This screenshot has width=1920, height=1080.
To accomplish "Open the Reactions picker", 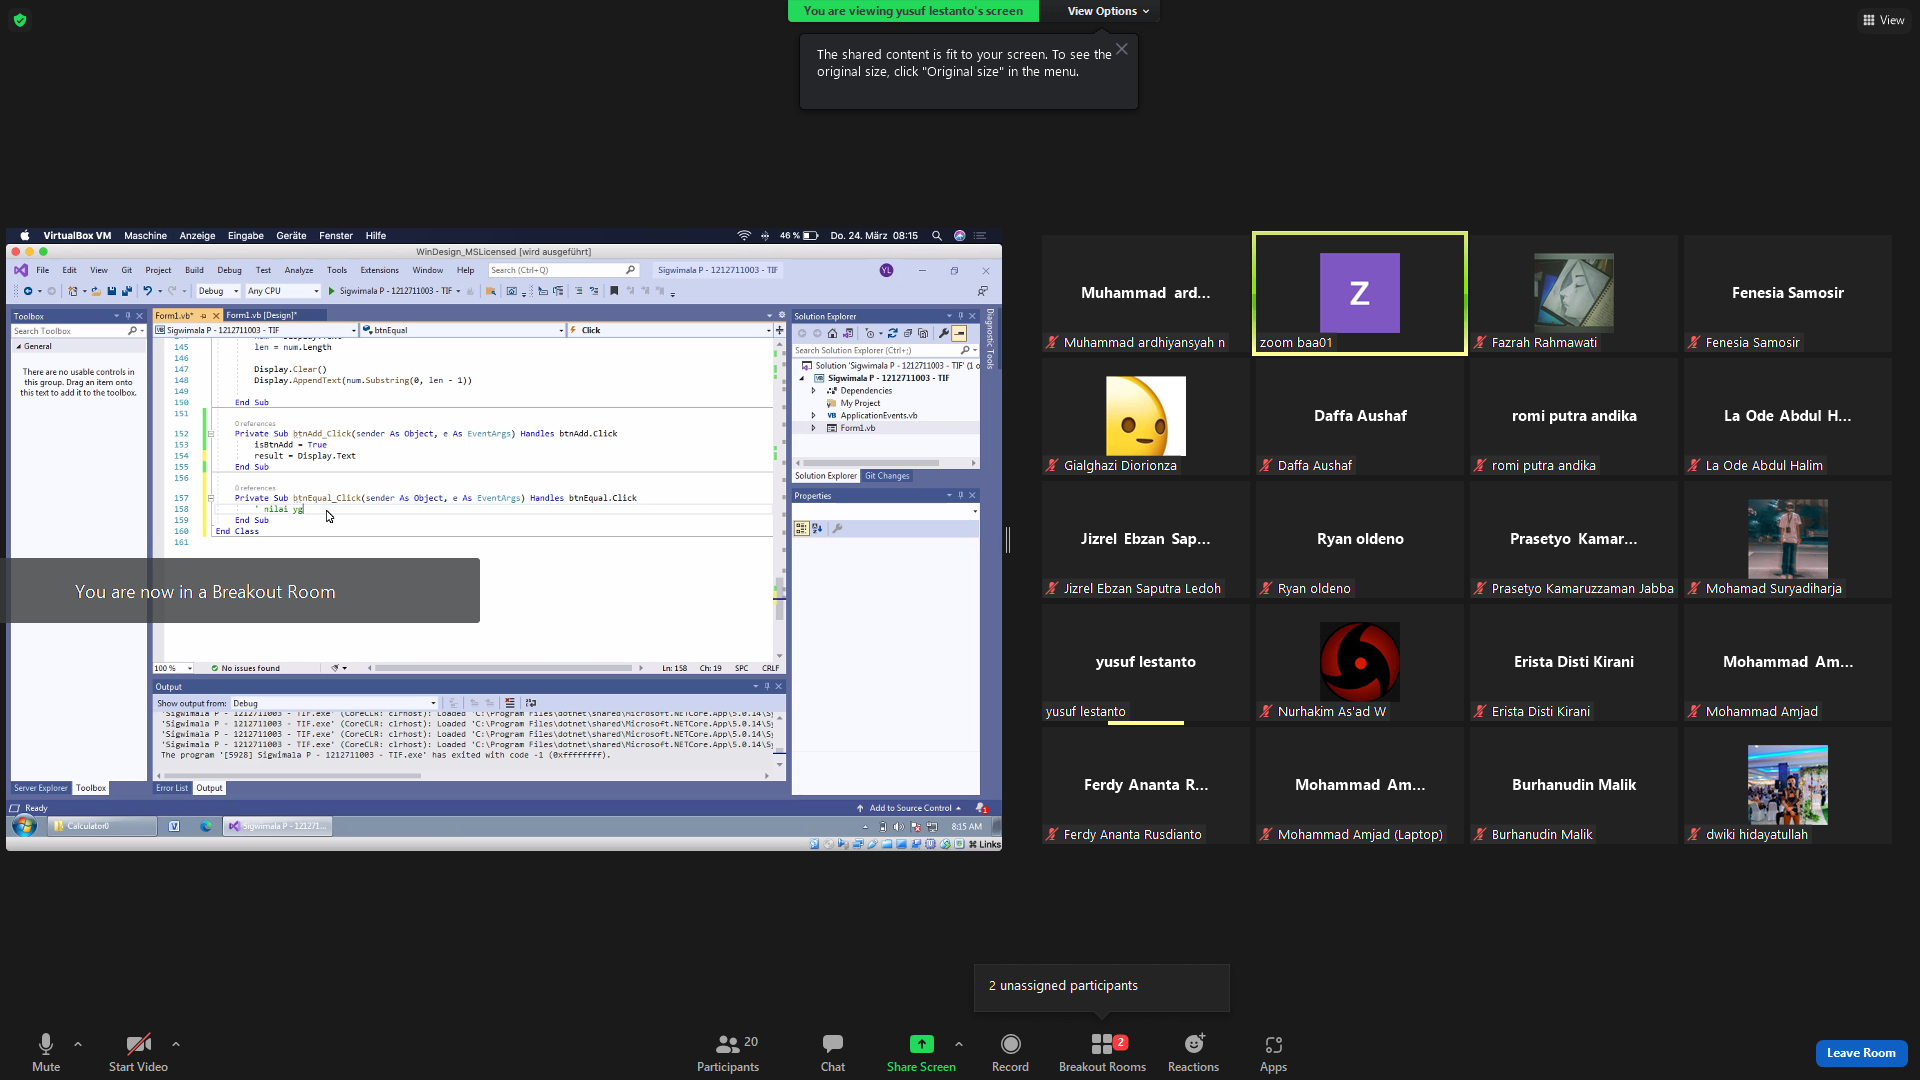I will click(x=1193, y=1052).
